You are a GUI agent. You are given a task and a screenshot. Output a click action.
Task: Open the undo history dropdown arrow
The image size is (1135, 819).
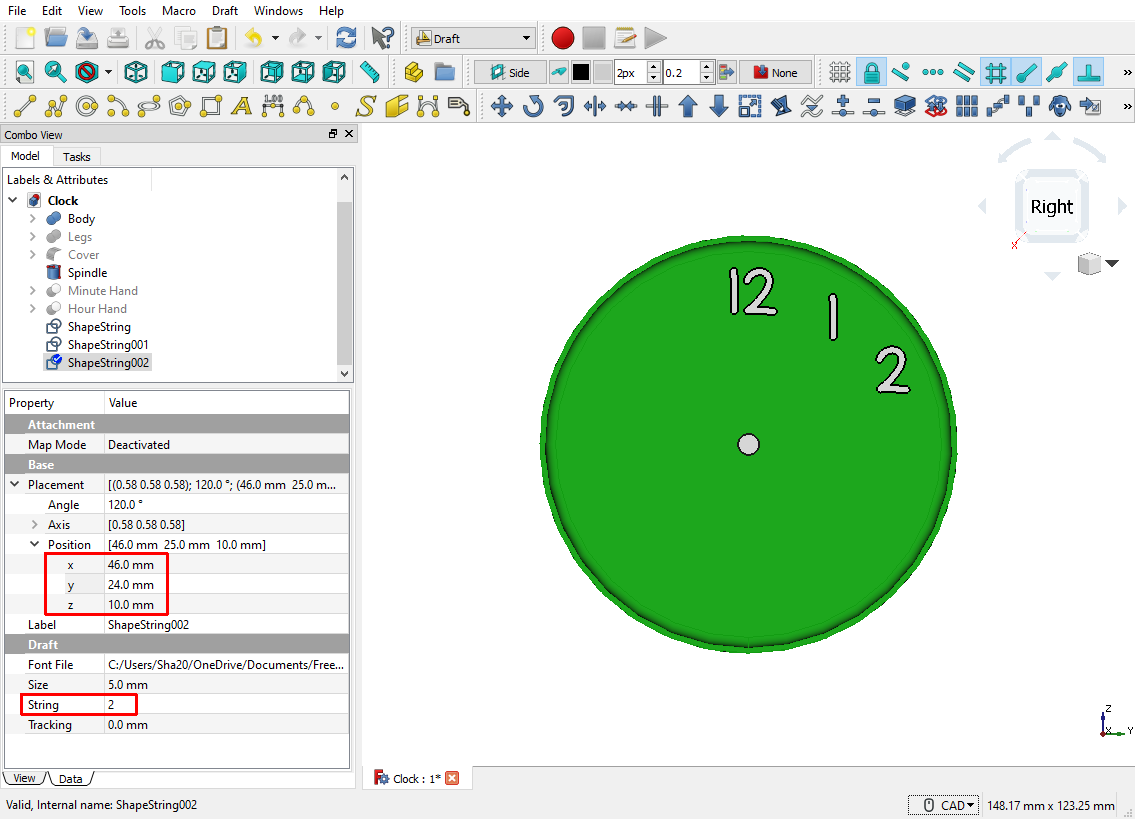(x=275, y=38)
